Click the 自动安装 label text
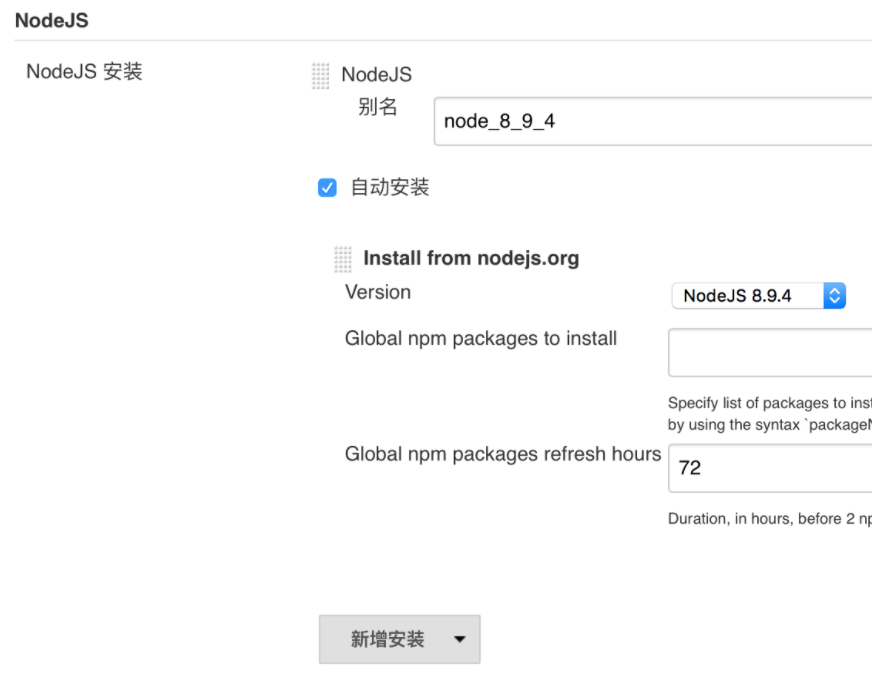 [x=390, y=187]
